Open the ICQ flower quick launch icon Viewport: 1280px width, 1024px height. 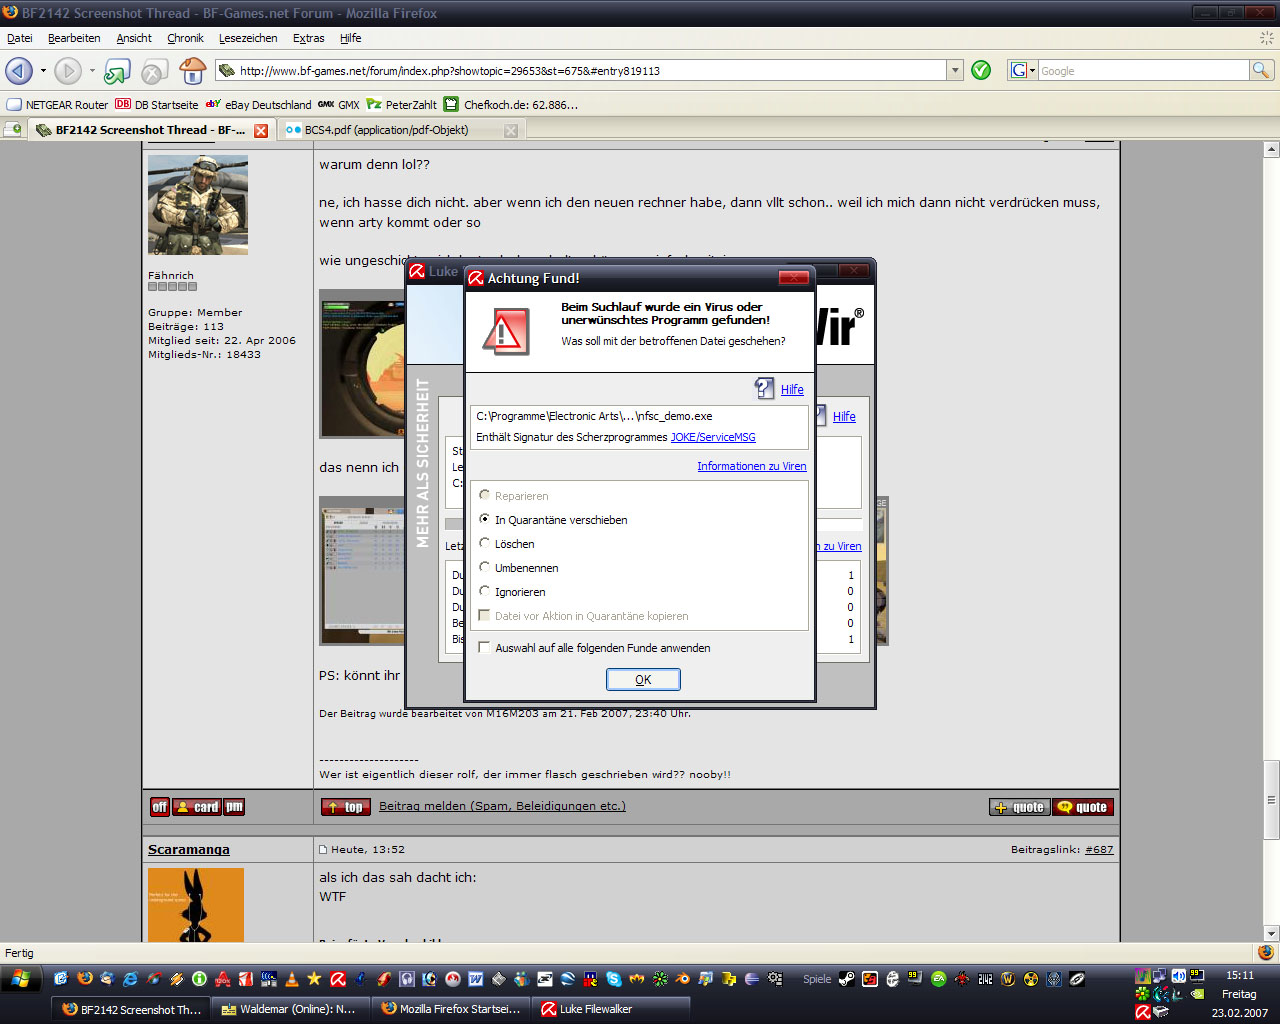click(x=660, y=979)
